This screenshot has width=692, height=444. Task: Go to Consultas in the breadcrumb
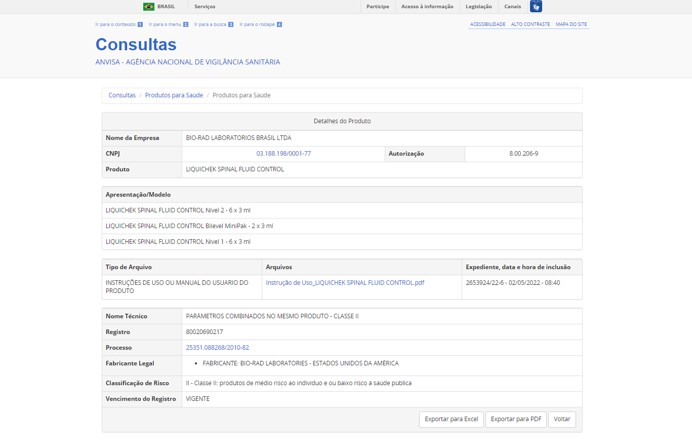[122, 95]
